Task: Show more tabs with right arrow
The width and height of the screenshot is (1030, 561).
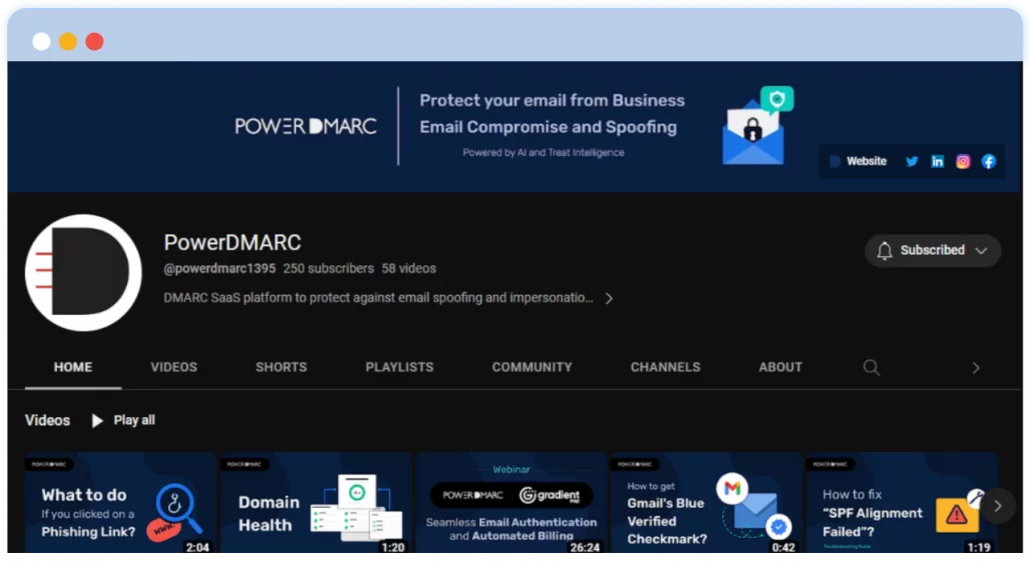Action: tap(975, 368)
